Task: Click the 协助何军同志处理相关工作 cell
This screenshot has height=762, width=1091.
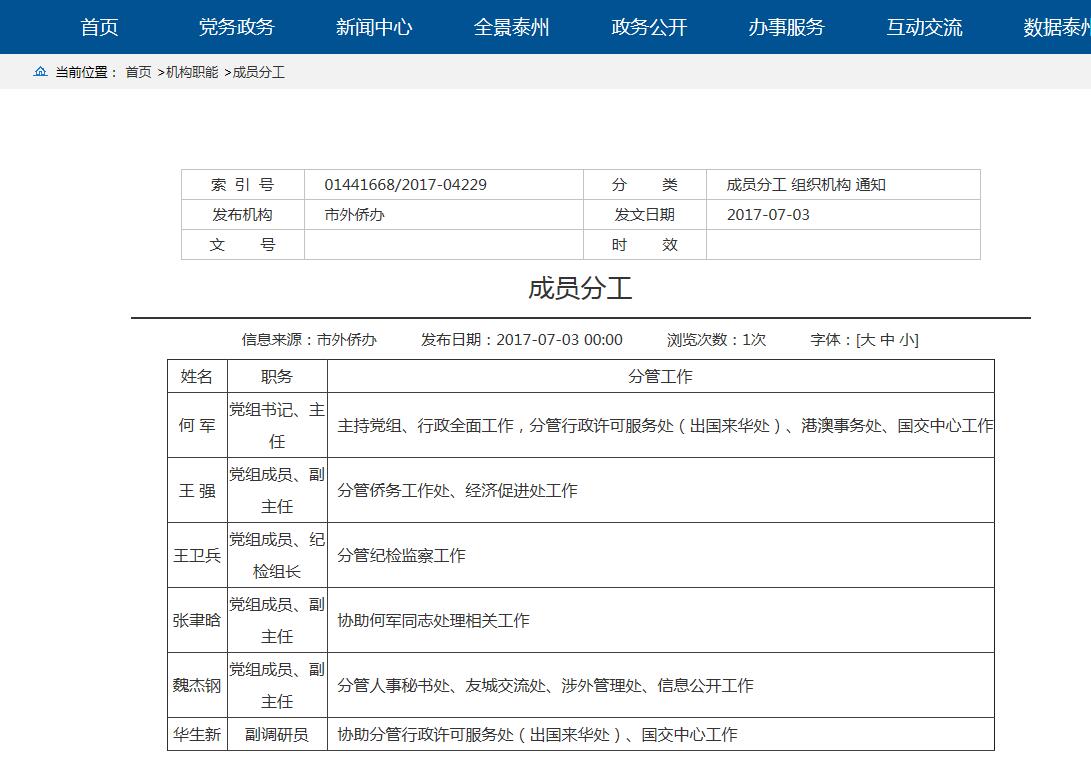Action: pos(660,620)
